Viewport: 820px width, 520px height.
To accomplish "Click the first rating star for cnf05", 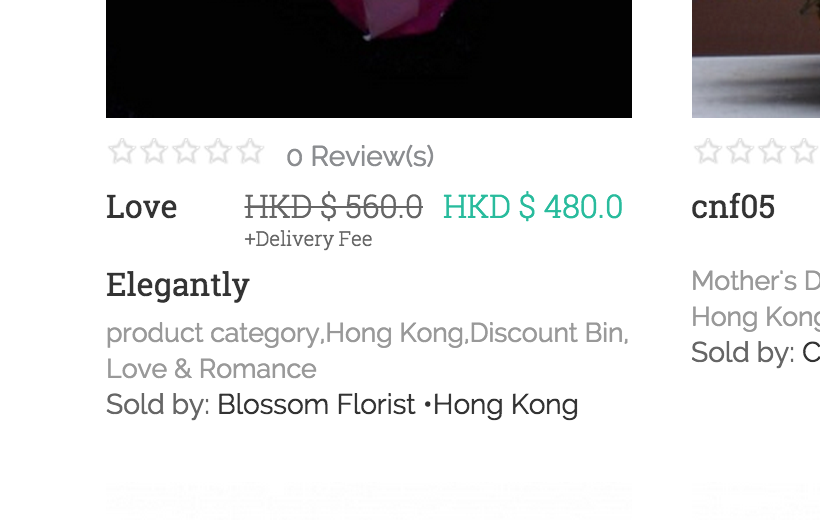I will 708,152.
